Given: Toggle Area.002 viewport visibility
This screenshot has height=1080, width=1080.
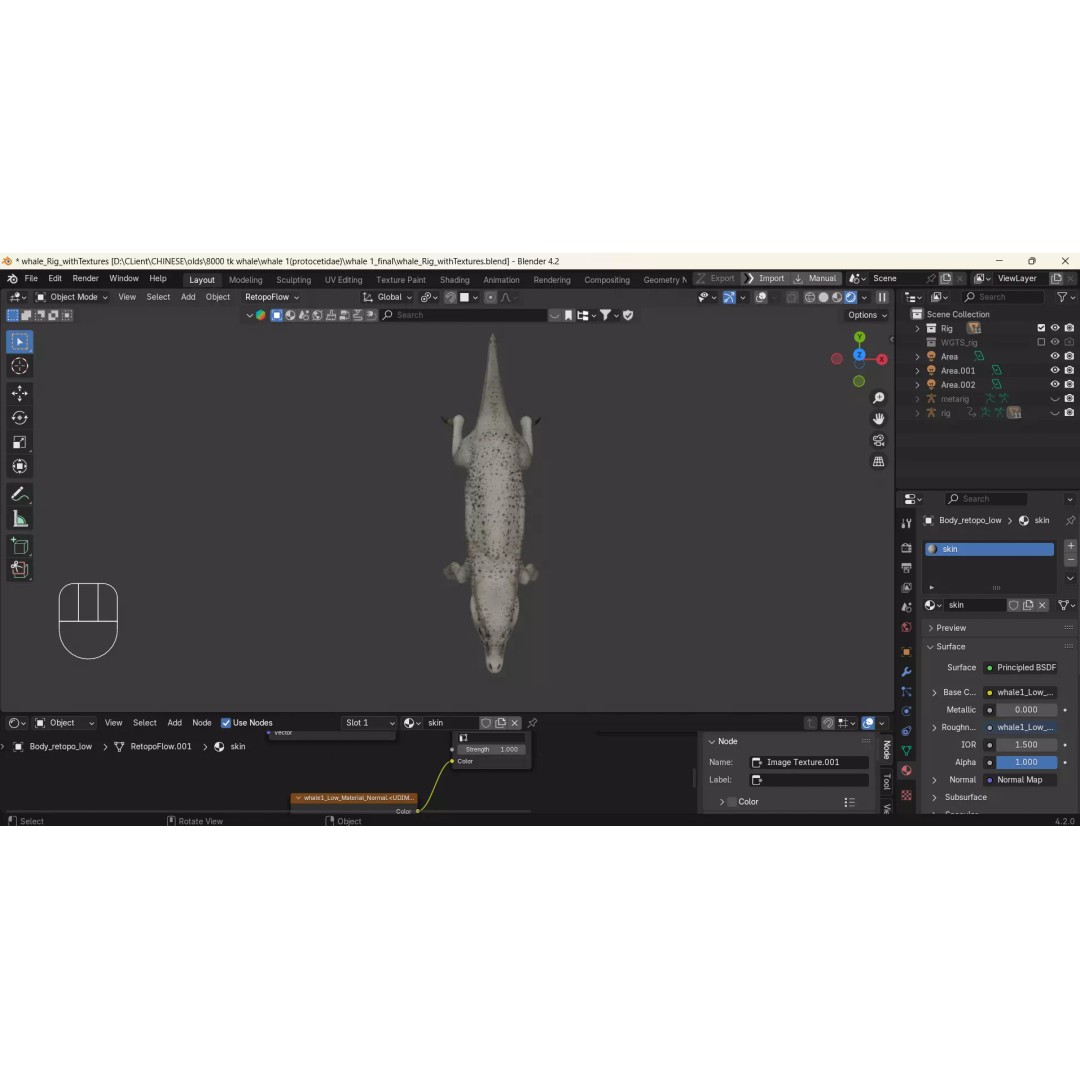Looking at the screenshot, I should [1055, 384].
